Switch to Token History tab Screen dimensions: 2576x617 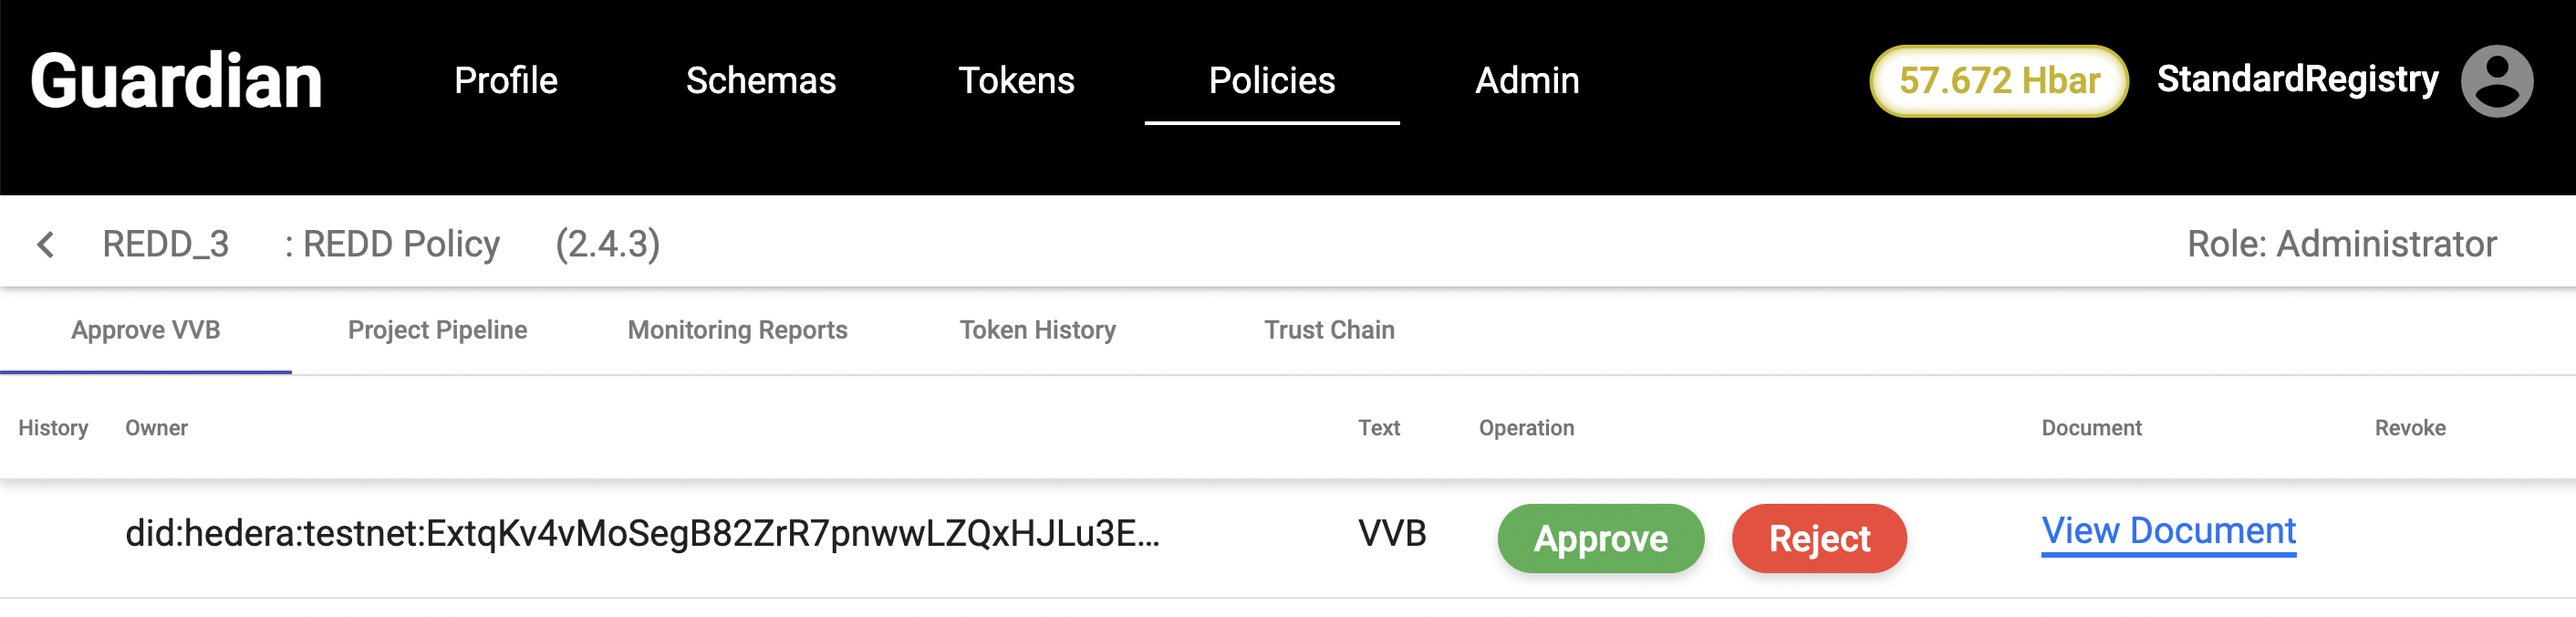click(1037, 330)
